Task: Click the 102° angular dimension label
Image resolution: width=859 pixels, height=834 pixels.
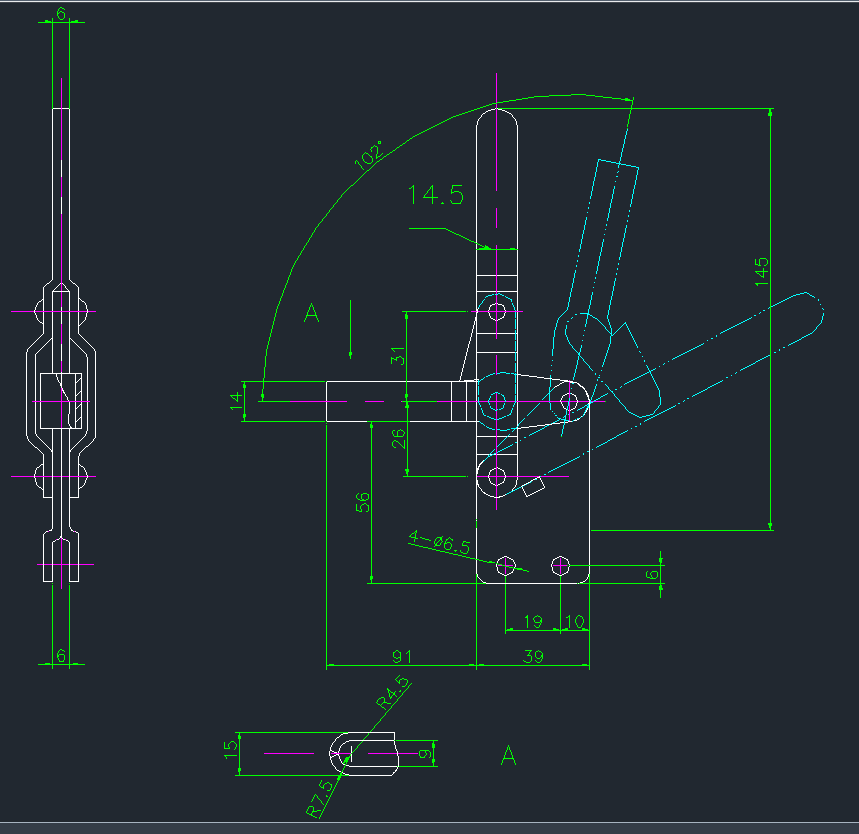Action: pos(368,156)
